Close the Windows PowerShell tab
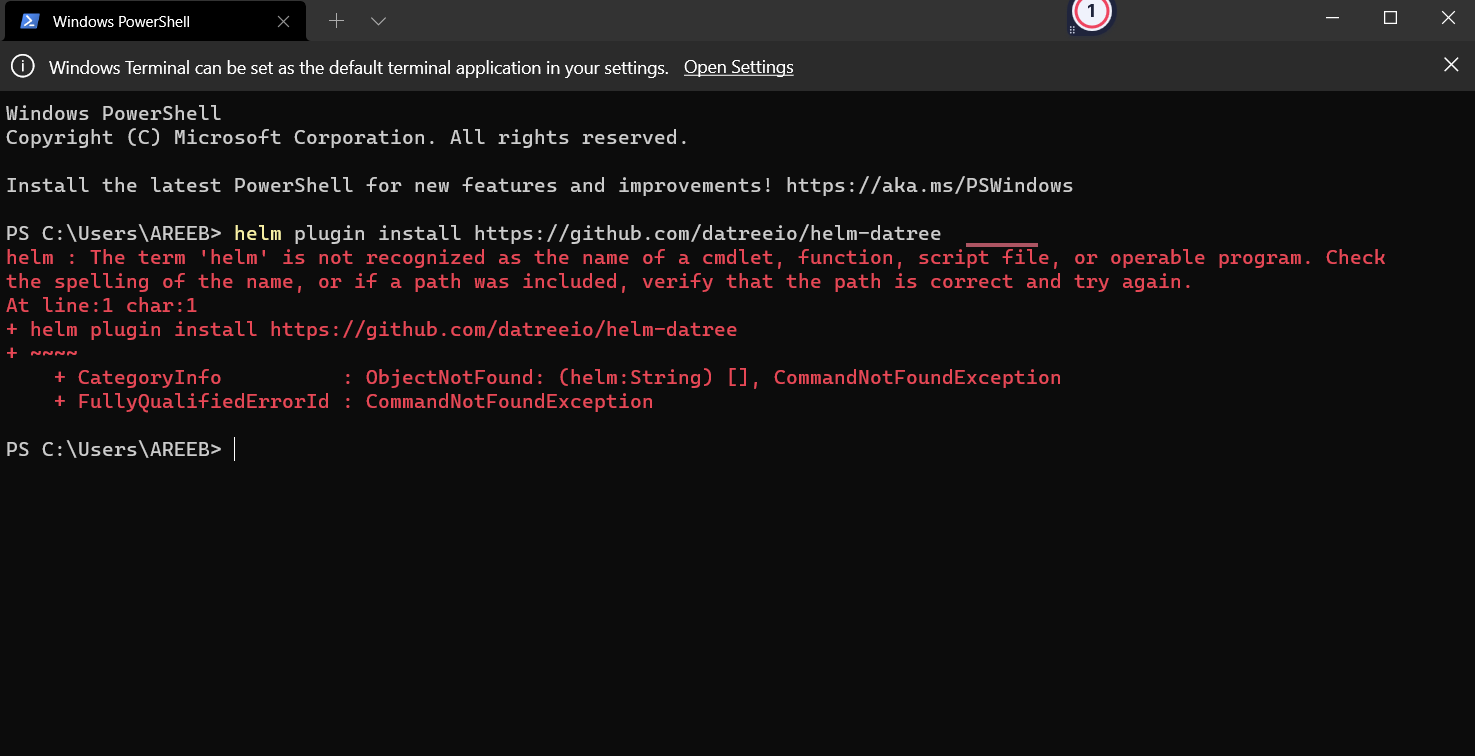Viewport: 1475px width, 756px height. (x=283, y=21)
